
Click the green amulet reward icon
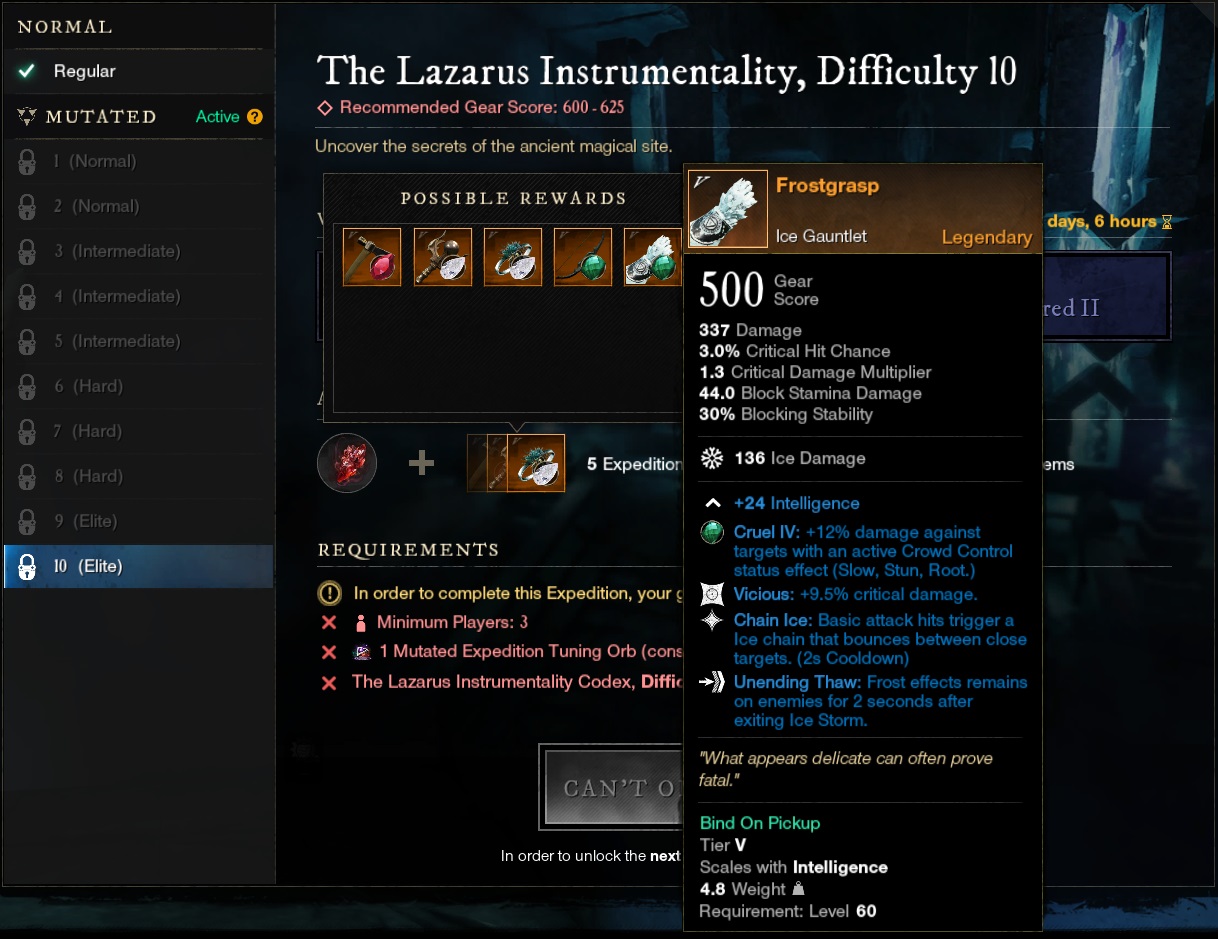click(x=583, y=257)
